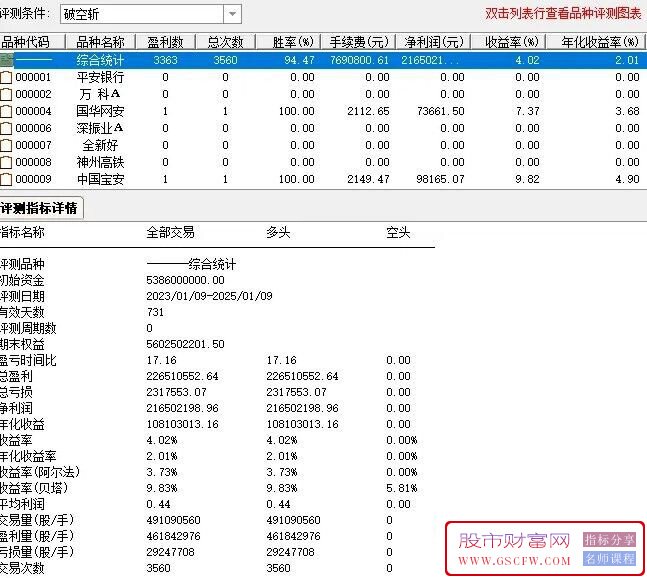
Task: Click the document icon beside code 000004
Action: pyautogui.click(x=7, y=111)
